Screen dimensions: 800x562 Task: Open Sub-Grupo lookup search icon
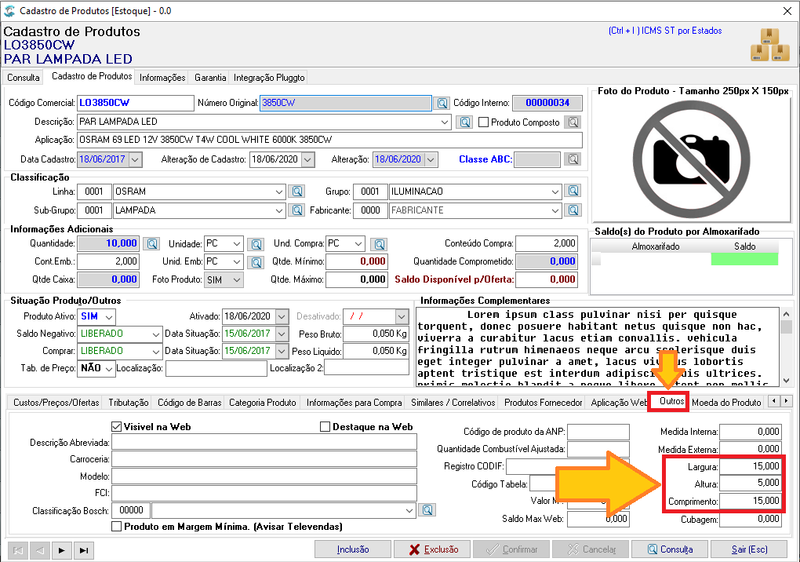pyautogui.click(x=296, y=210)
